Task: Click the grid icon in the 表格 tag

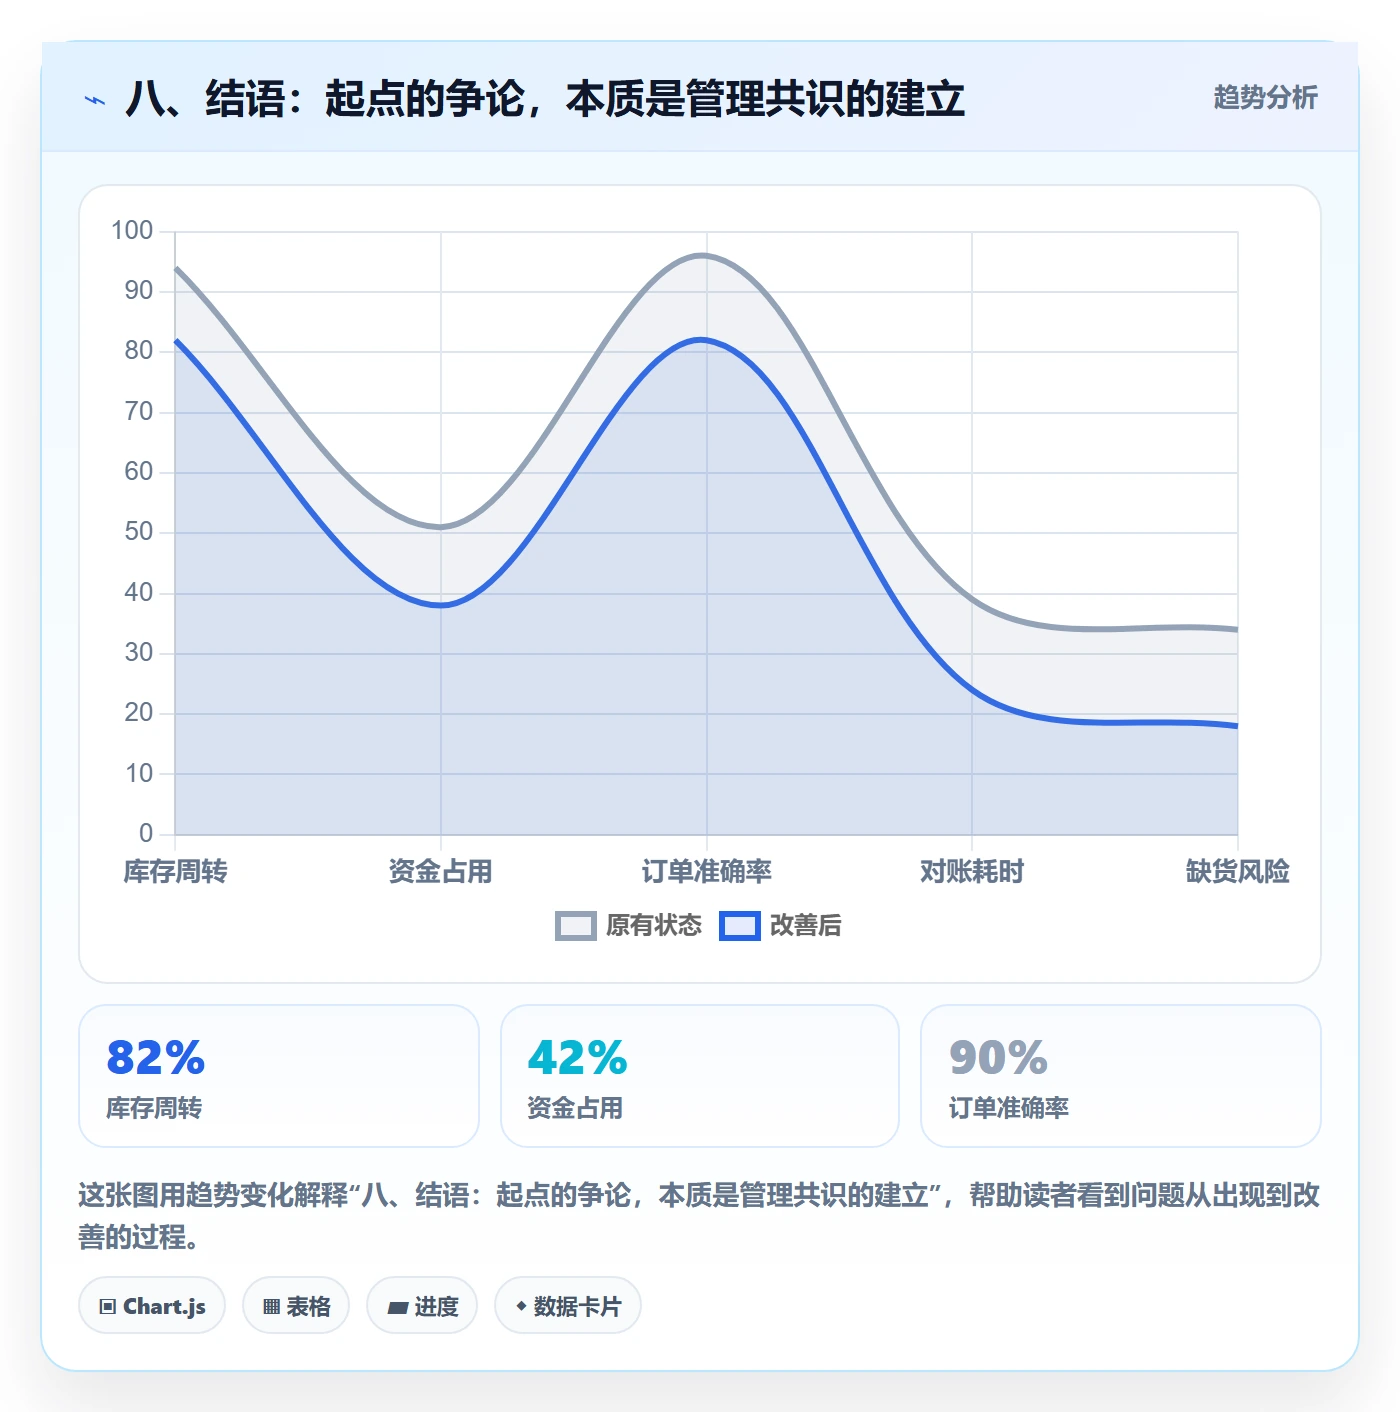Action: [x=271, y=1306]
